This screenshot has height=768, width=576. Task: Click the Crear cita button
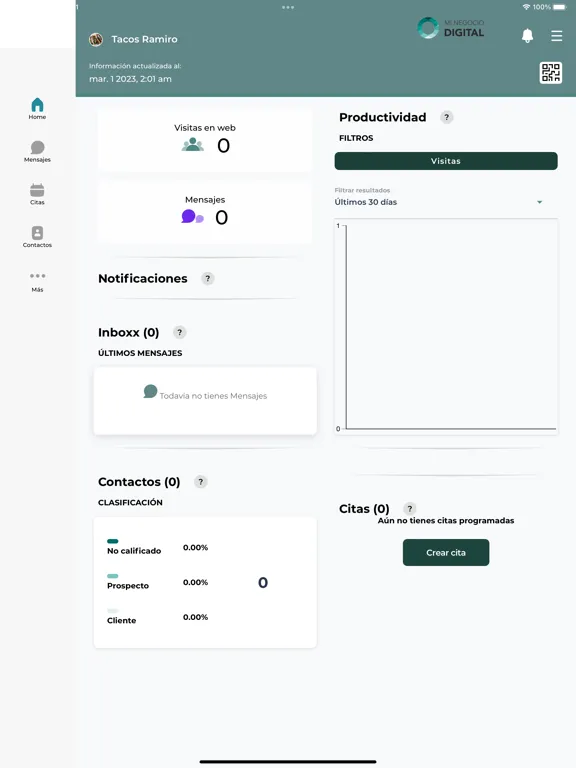(446, 552)
